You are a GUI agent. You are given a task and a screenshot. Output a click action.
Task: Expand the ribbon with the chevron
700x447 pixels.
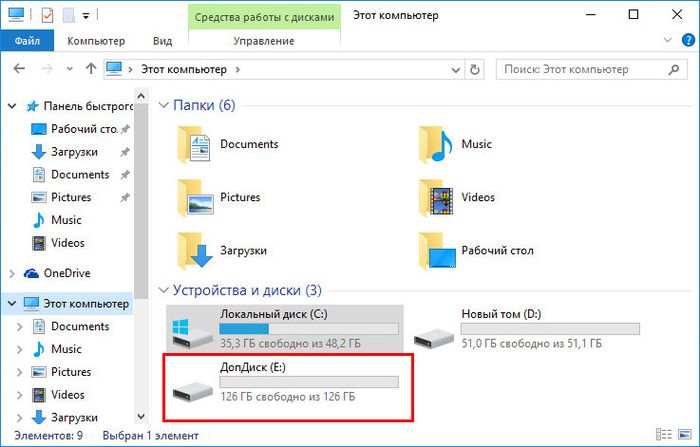(668, 40)
